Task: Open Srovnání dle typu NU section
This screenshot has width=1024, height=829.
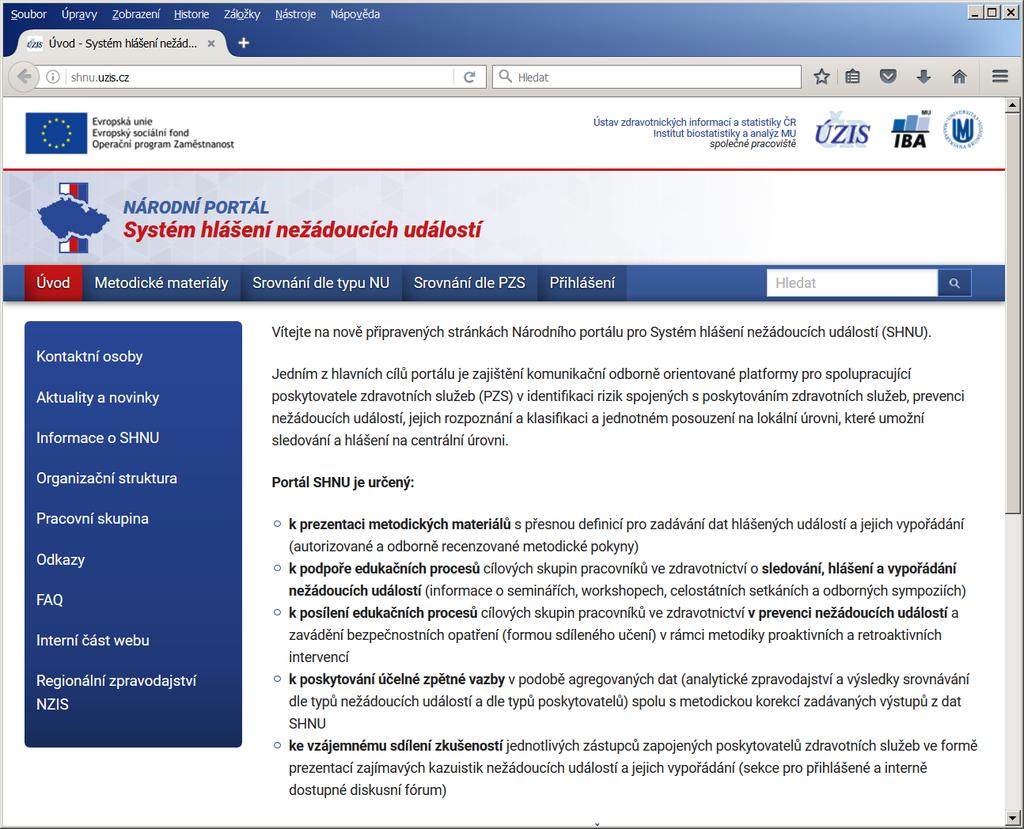Action: [321, 283]
